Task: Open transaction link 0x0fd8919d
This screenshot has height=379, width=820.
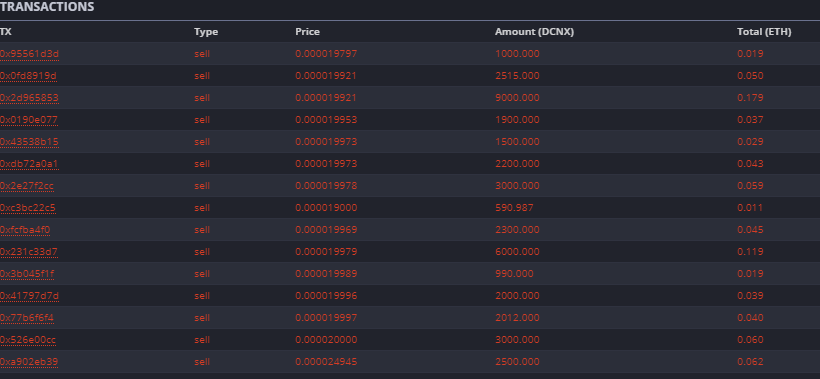Action: coord(28,76)
